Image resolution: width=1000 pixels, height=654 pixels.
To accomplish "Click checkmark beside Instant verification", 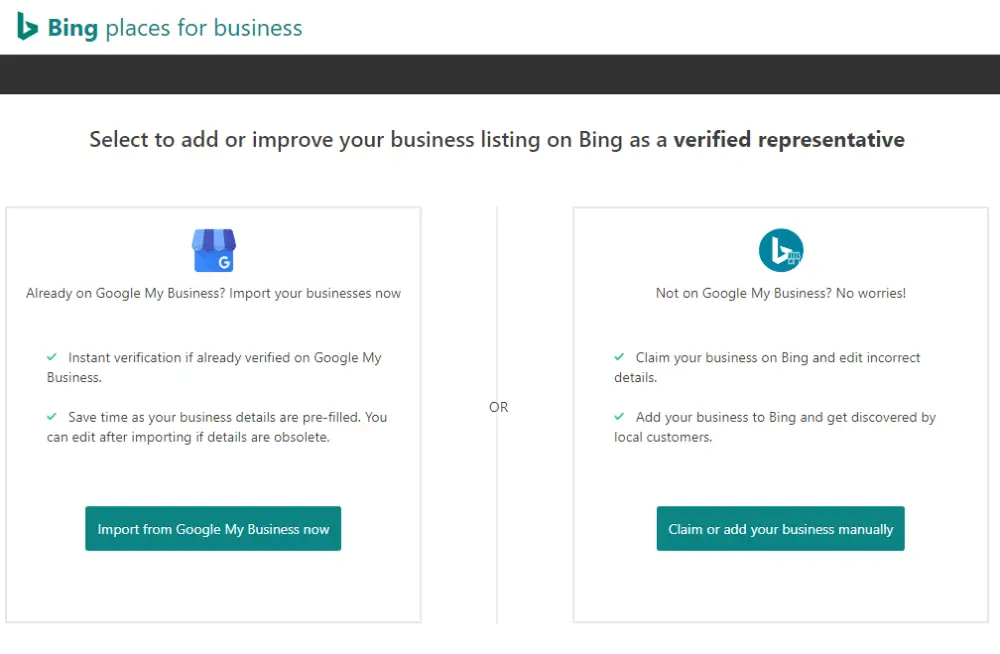I will pos(52,357).
